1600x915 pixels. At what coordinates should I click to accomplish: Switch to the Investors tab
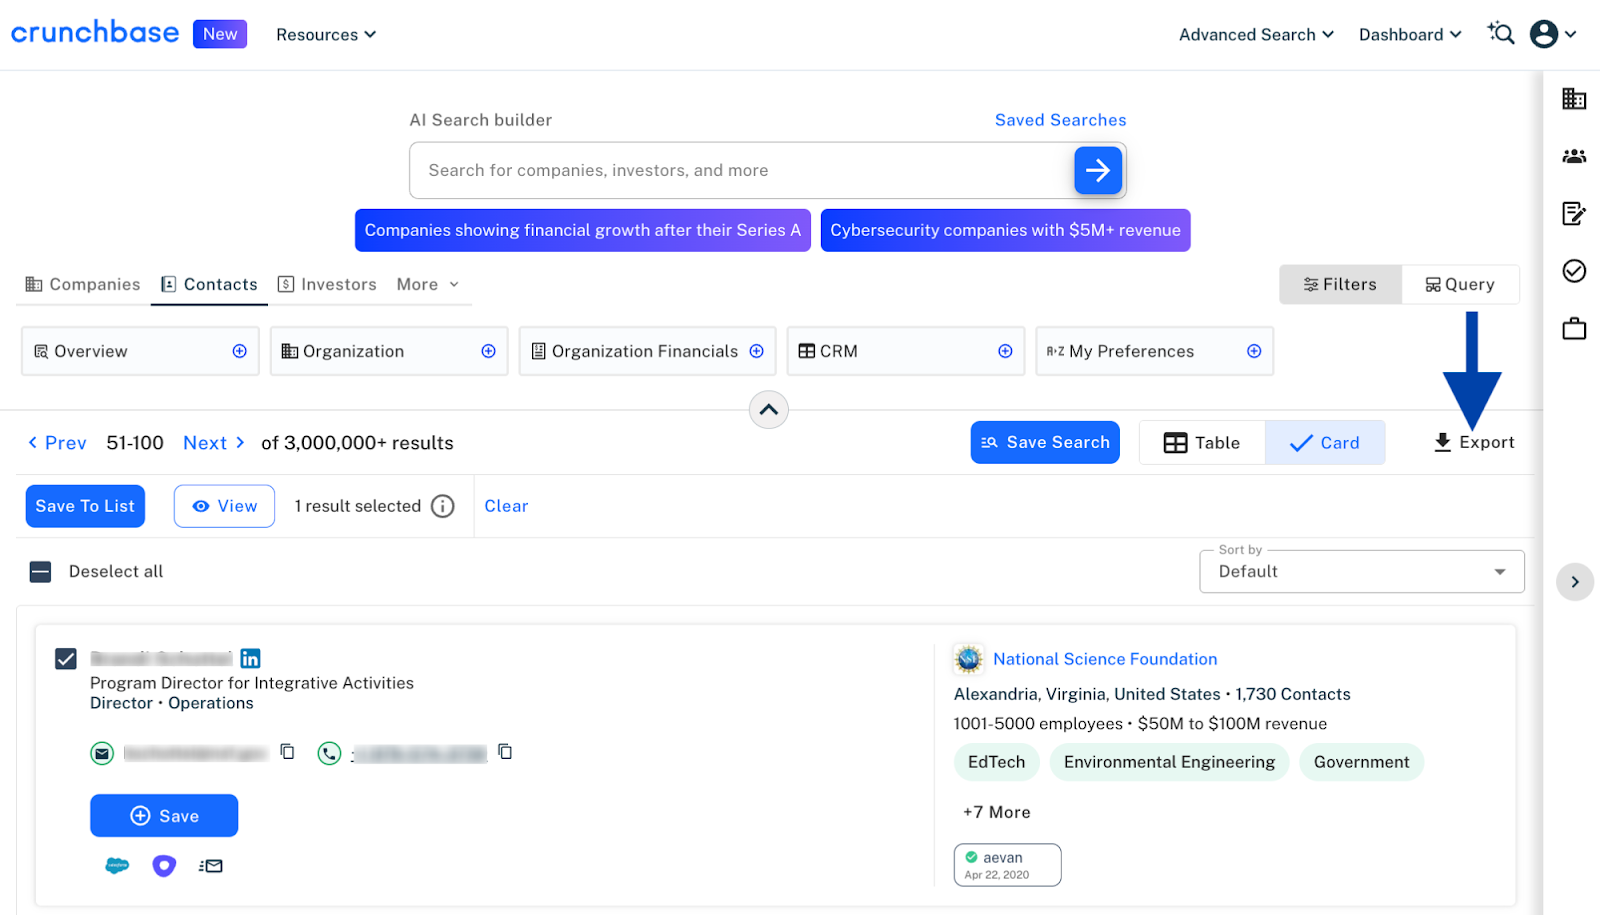(x=327, y=284)
